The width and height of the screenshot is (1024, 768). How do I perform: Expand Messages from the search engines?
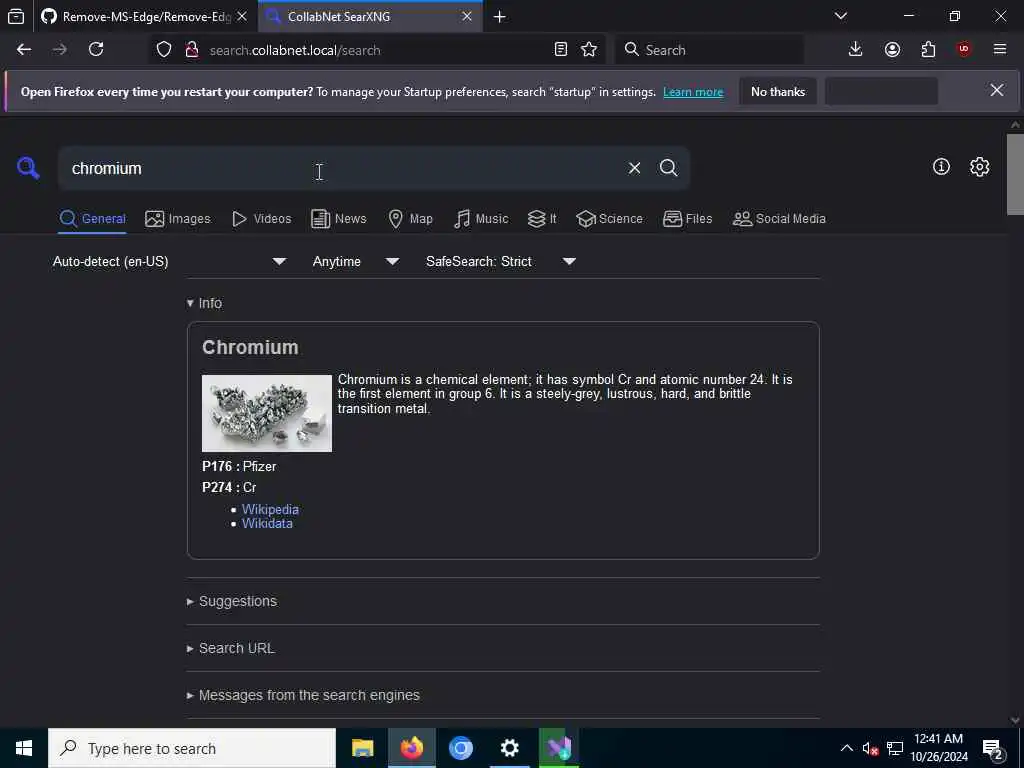303,696
